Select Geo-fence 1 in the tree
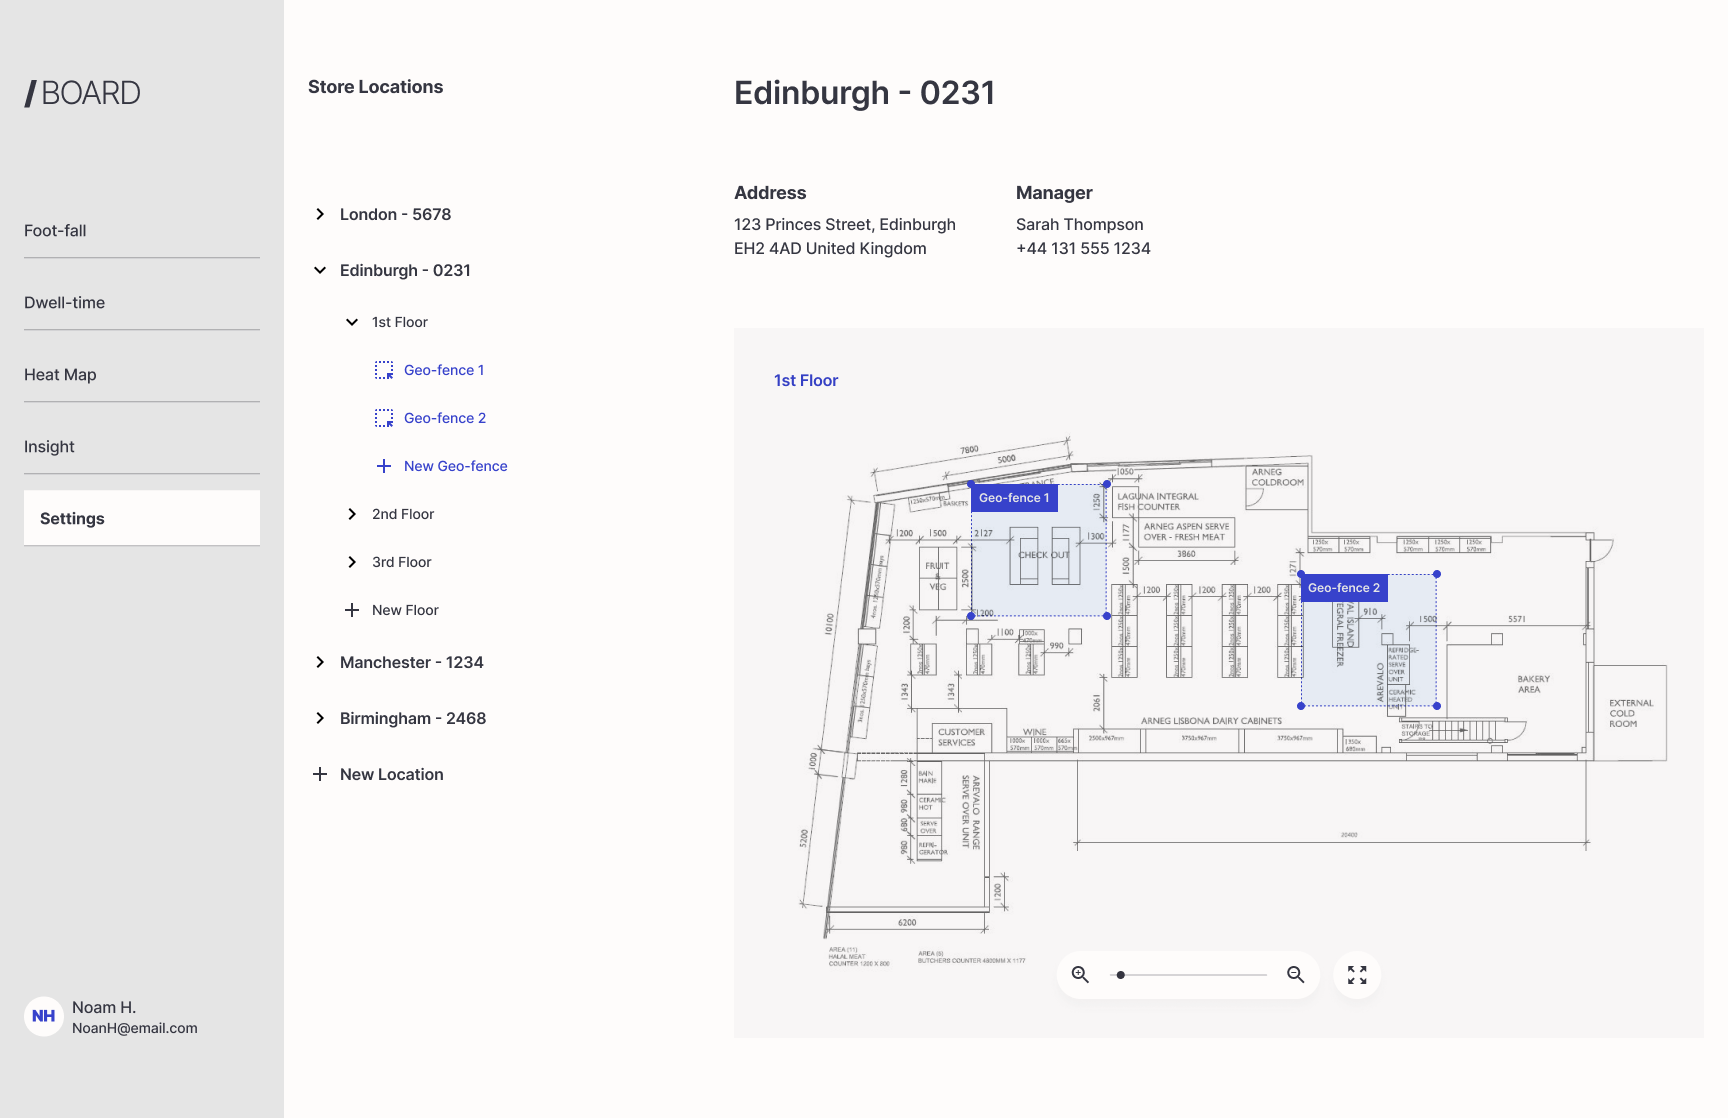Screen dimensions: 1728x1118 444,370
